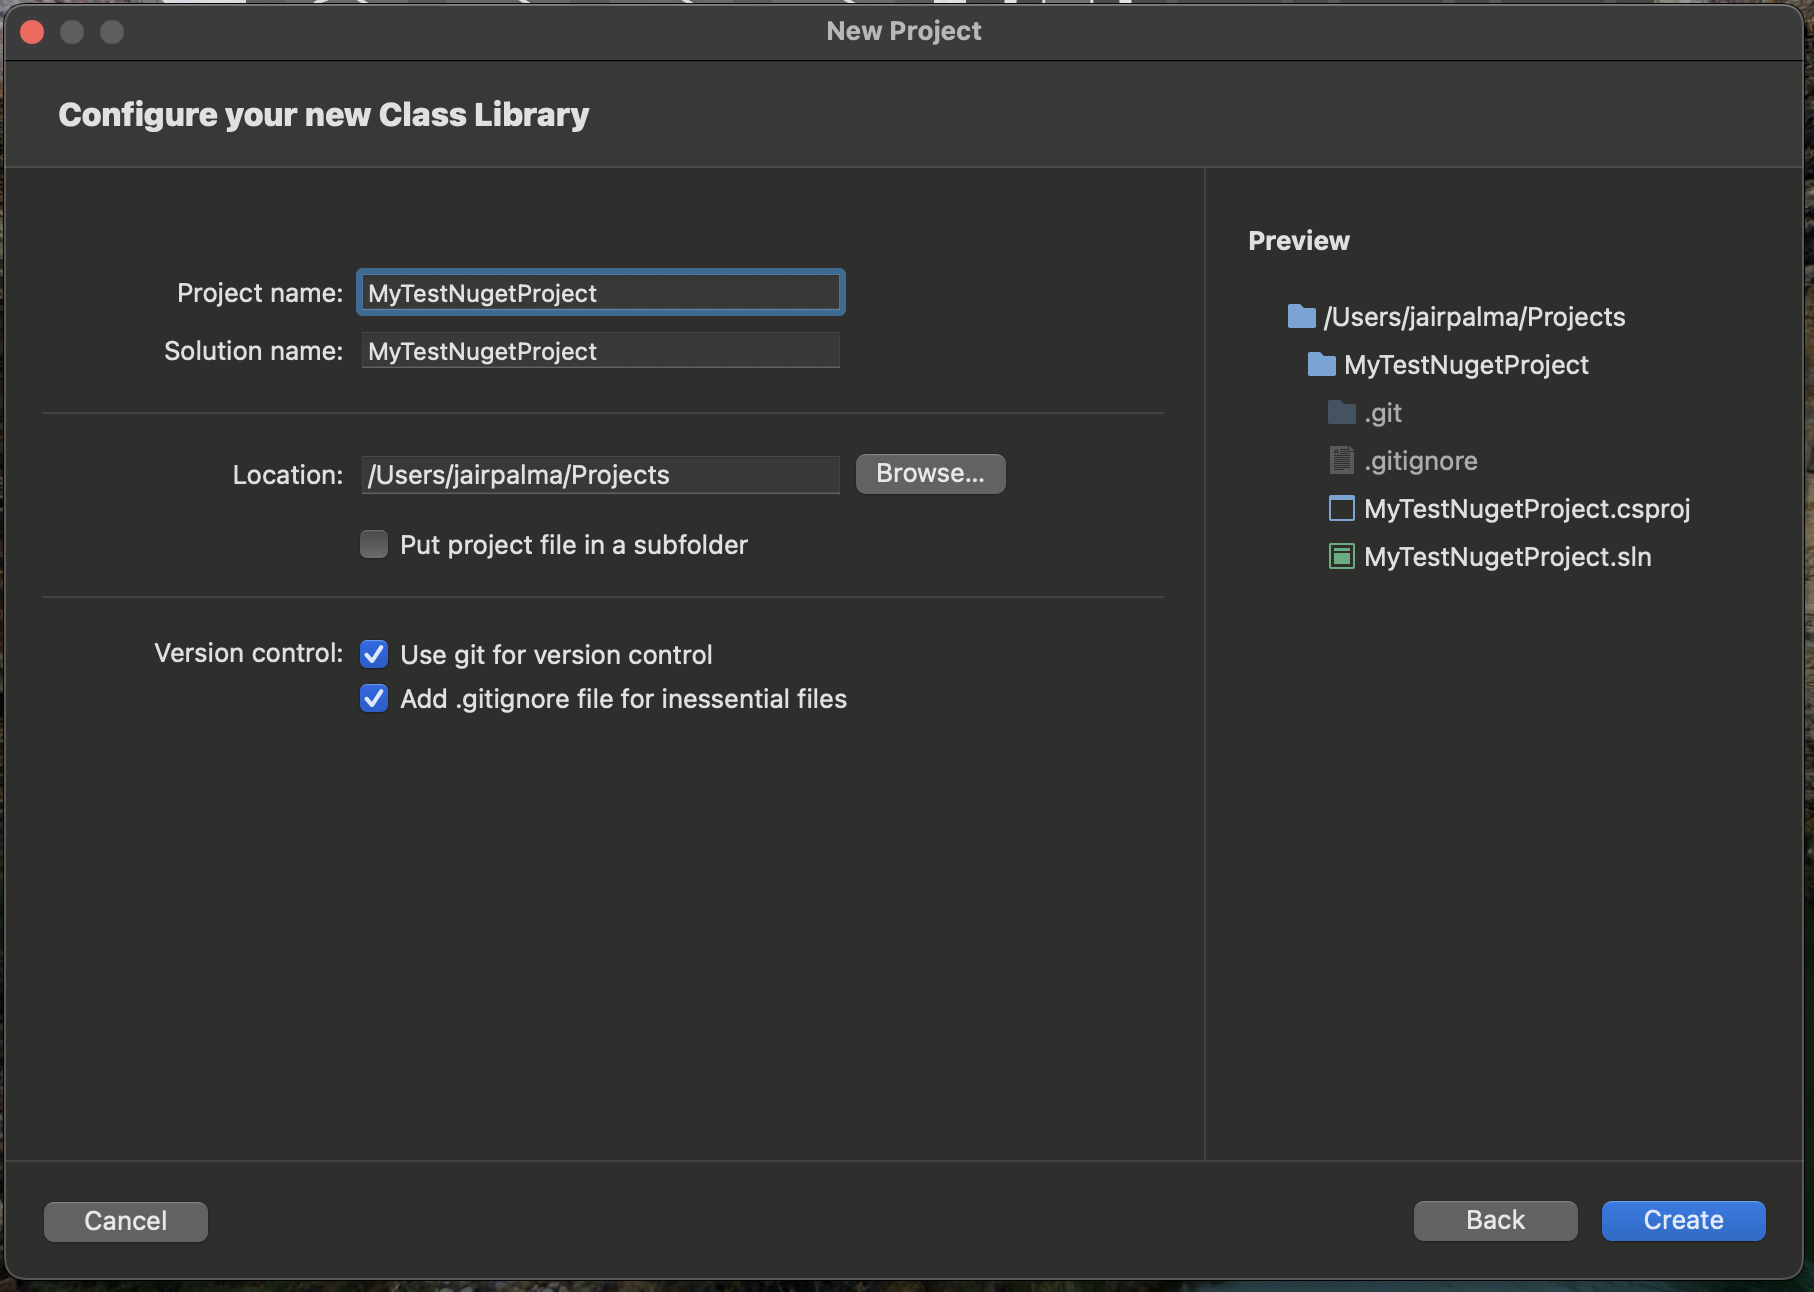Select MyTestNugetProject.sln in preview tree
Screen dimensions: 1814x1292
point(1507,557)
